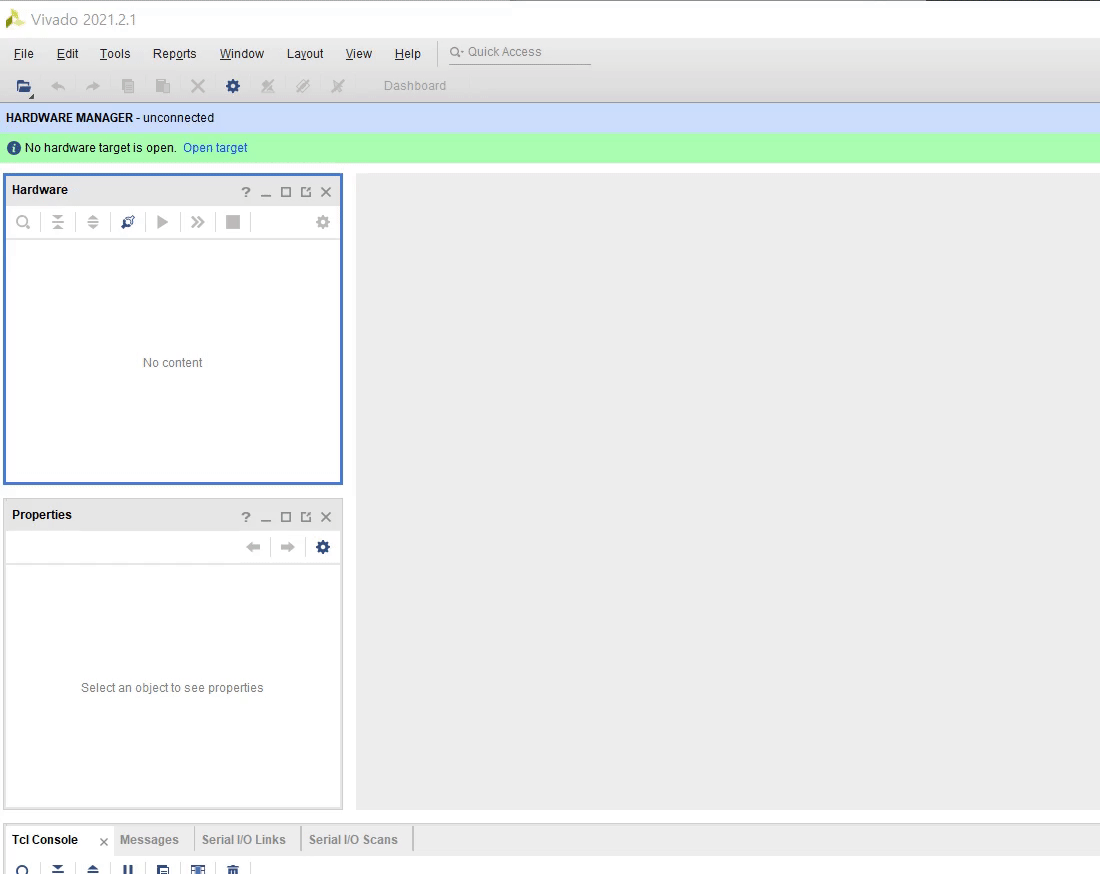Open the Window menu

pos(241,54)
